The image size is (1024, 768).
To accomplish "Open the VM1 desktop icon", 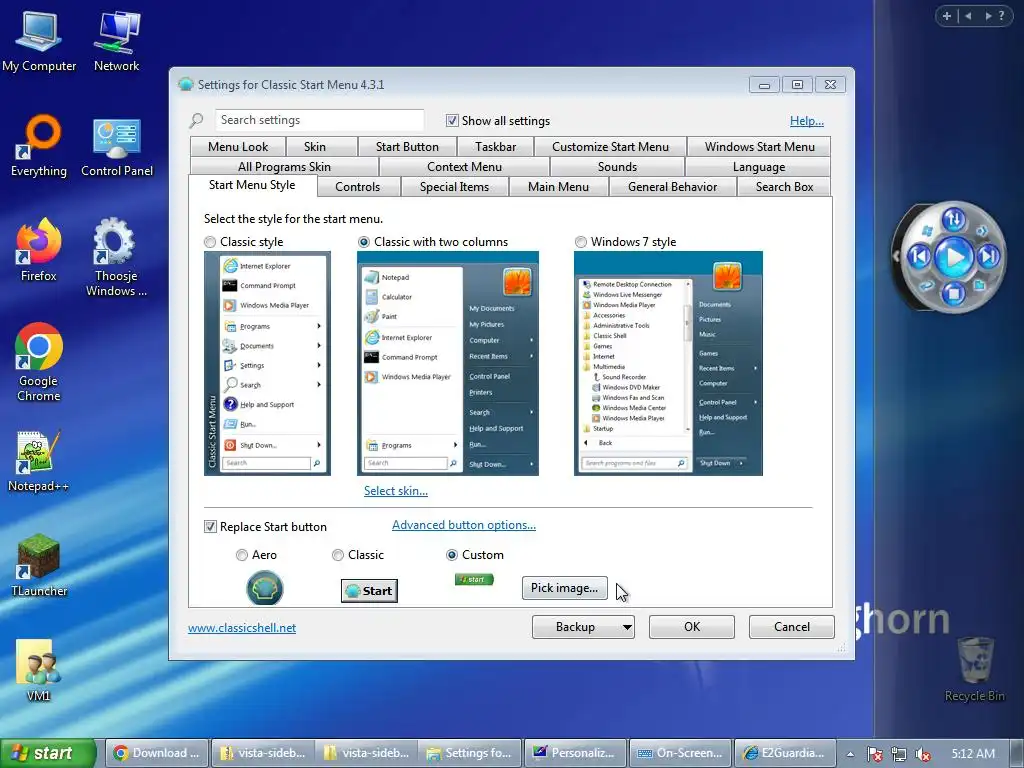I will point(38,670).
